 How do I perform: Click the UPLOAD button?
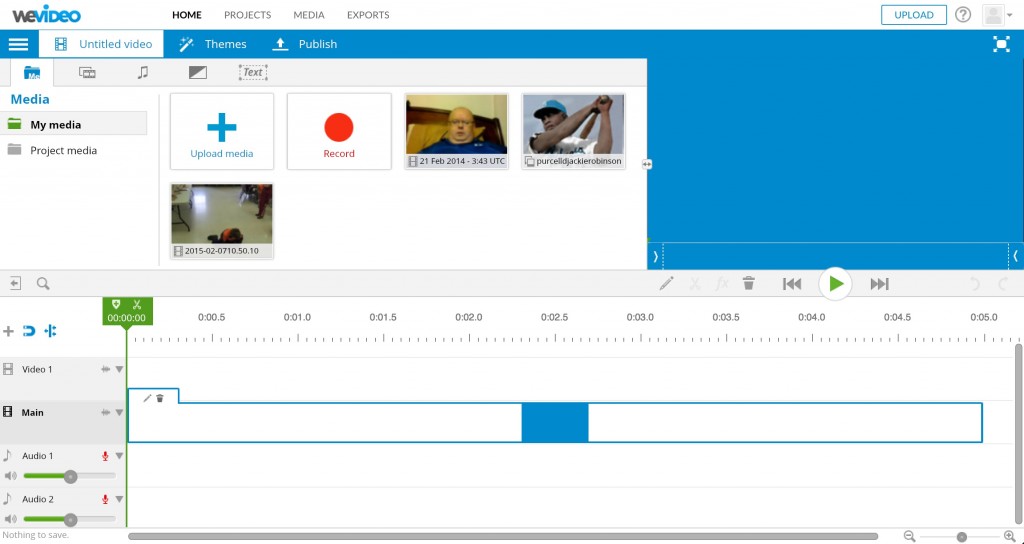(x=914, y=15)
